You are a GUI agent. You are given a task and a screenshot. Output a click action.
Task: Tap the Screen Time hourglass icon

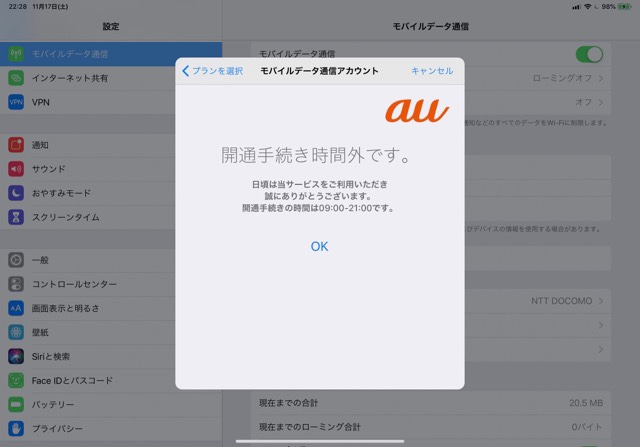pyautogui.click(x=16, y=217)
